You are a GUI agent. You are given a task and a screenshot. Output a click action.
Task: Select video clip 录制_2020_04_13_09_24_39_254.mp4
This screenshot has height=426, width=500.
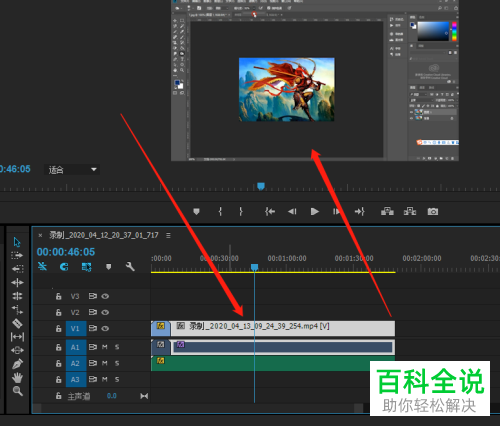[x=283, y=328]
